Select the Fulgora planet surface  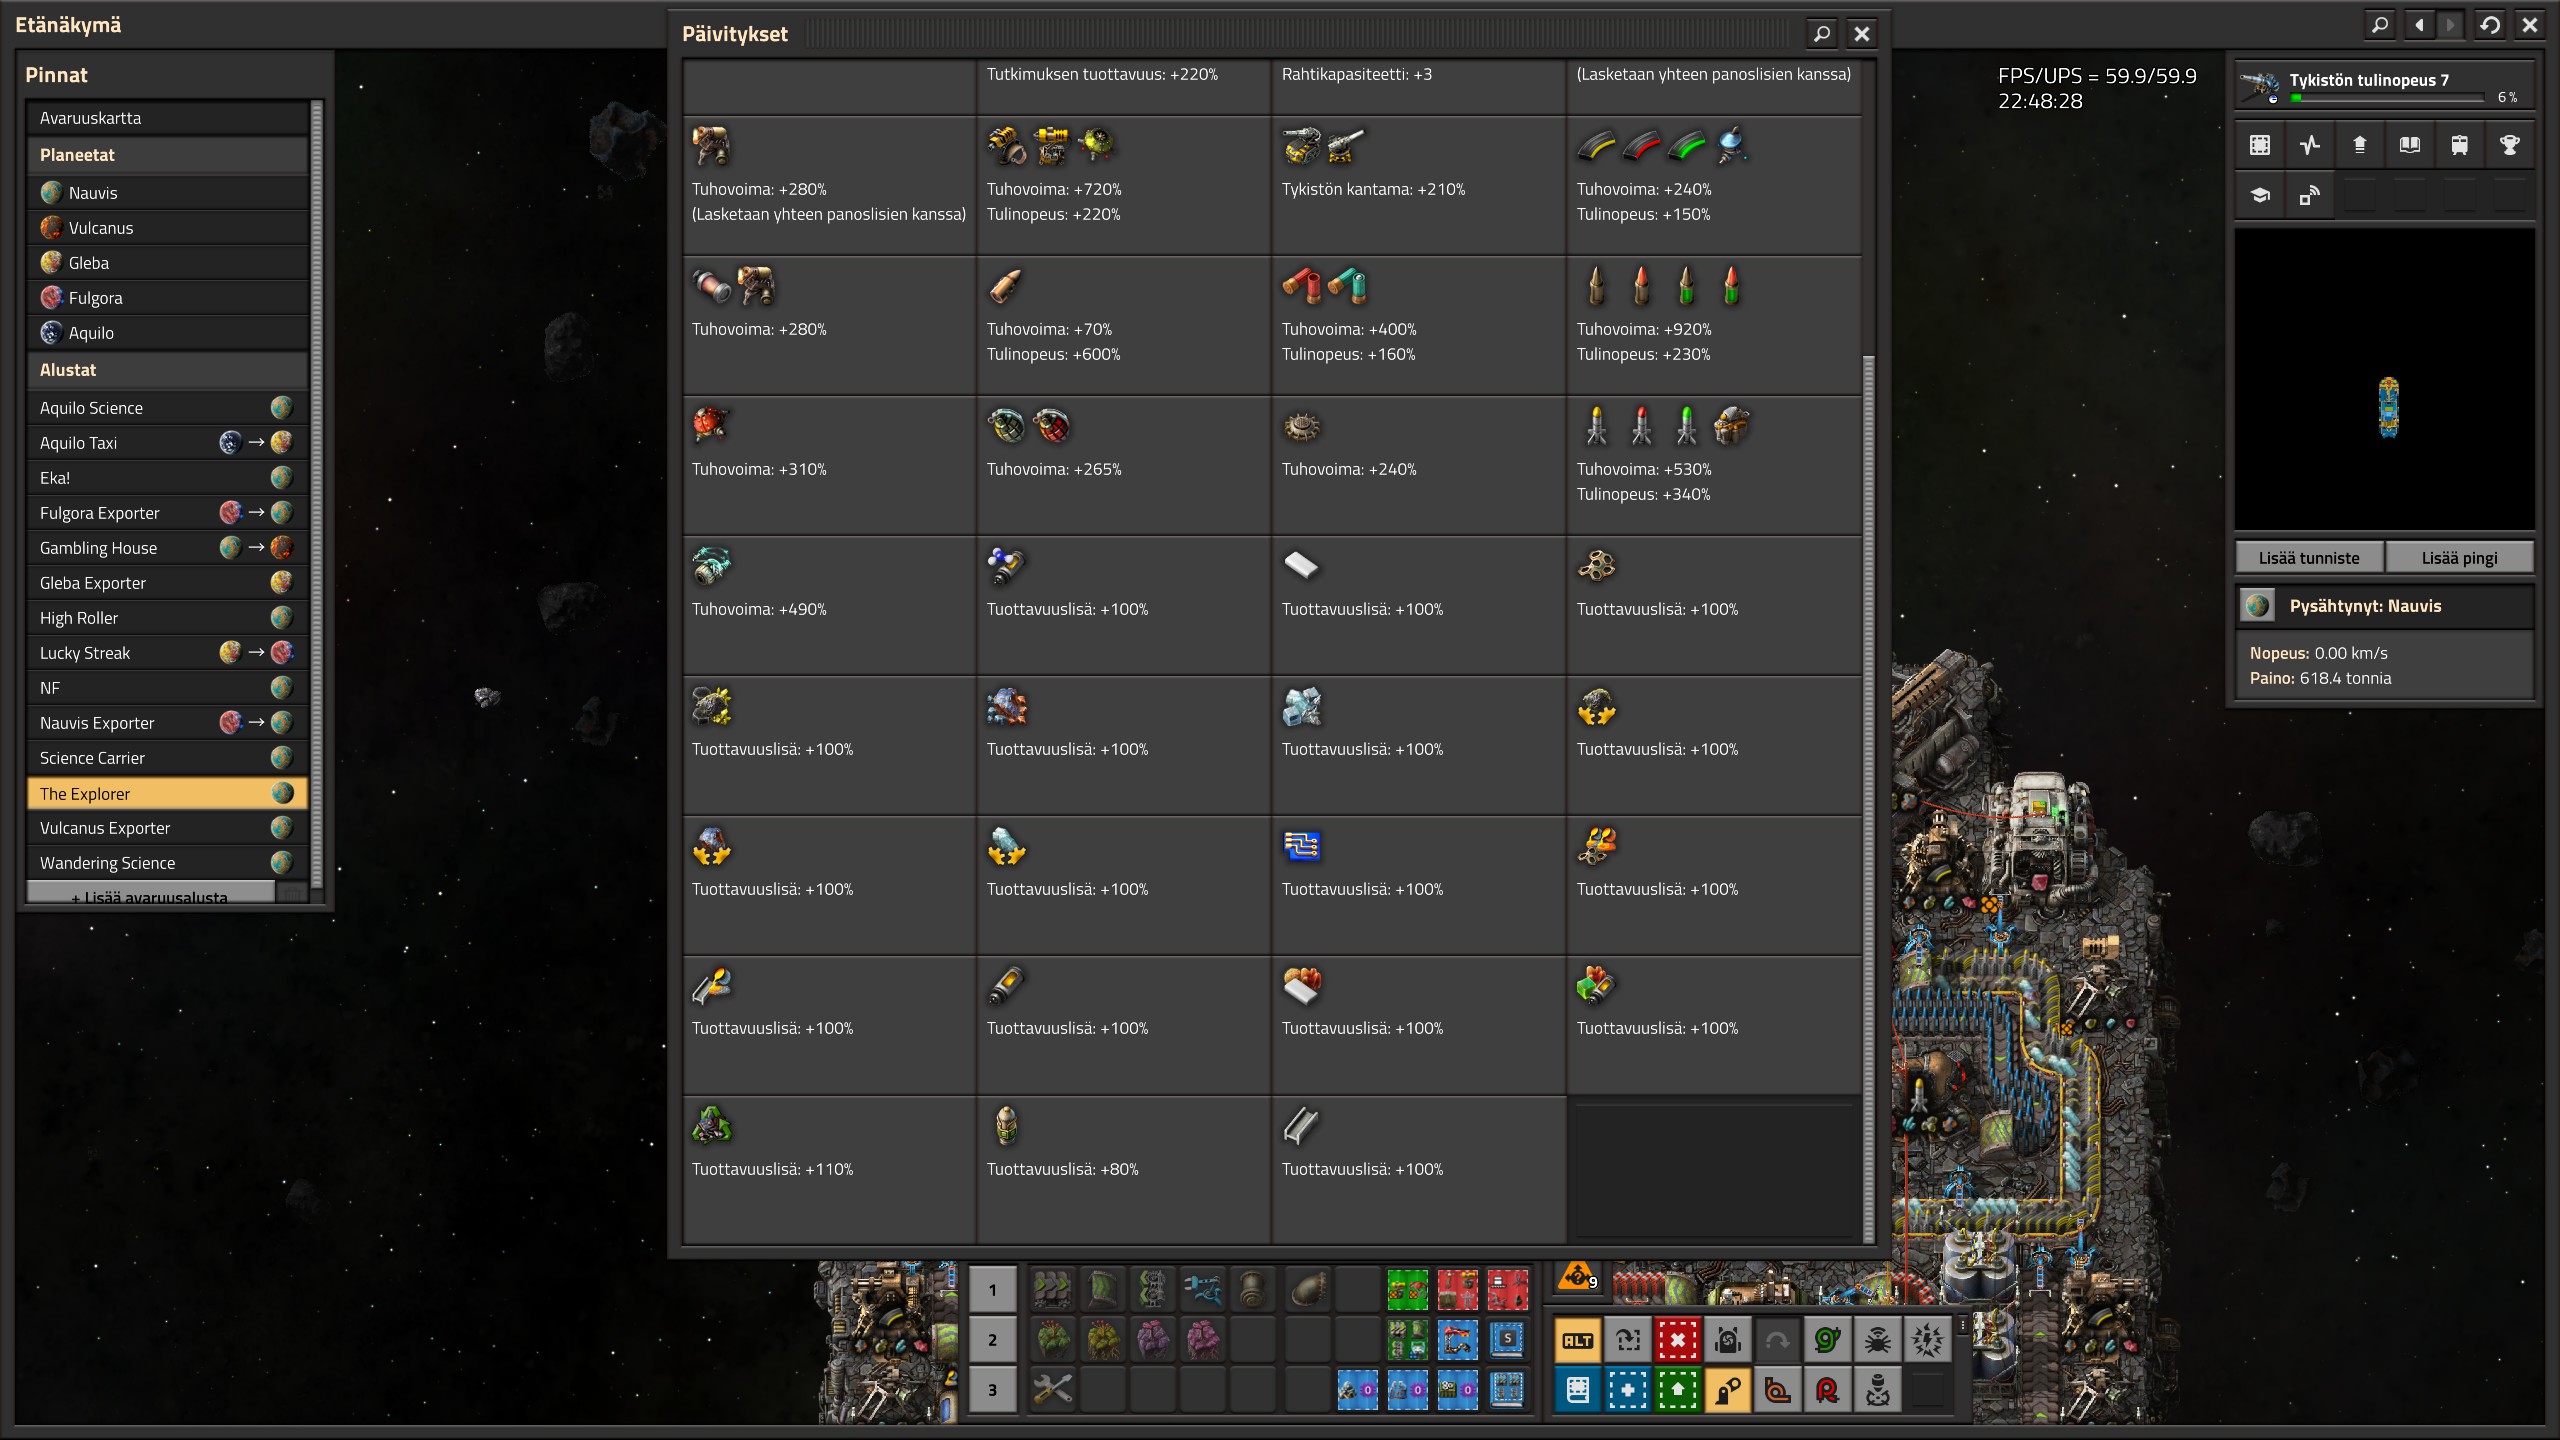point(168,298)
